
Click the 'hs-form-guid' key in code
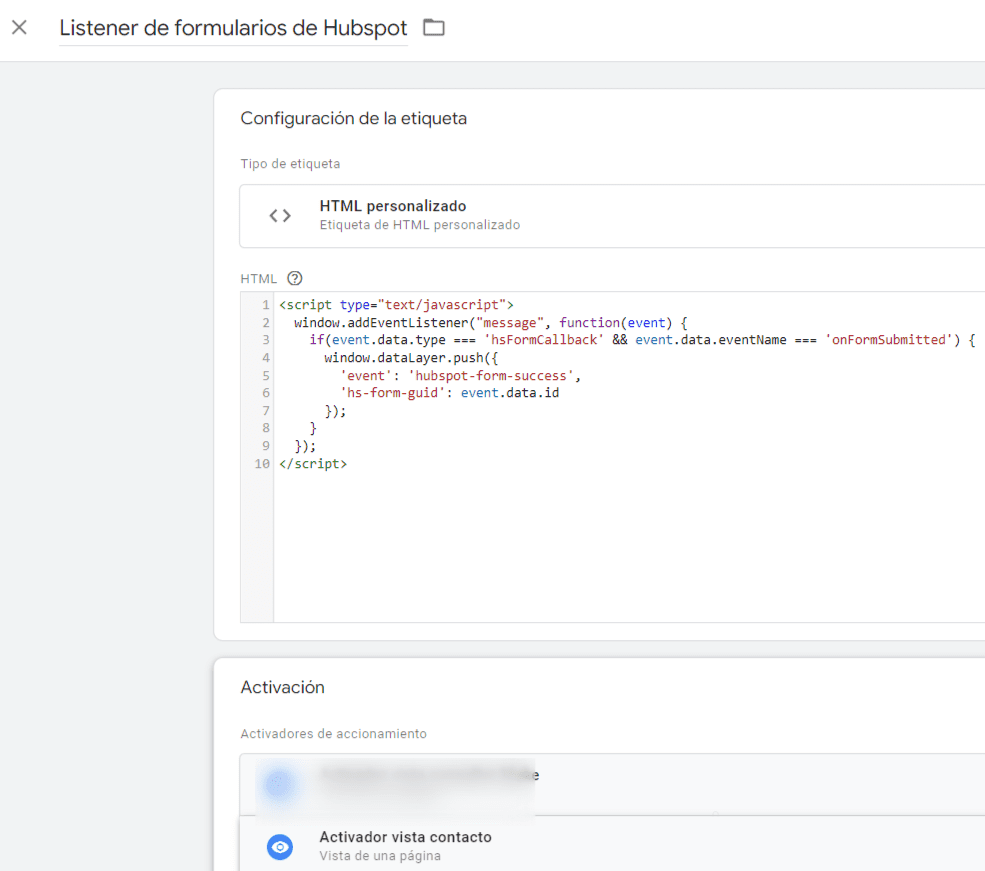[x=392, y=393]
